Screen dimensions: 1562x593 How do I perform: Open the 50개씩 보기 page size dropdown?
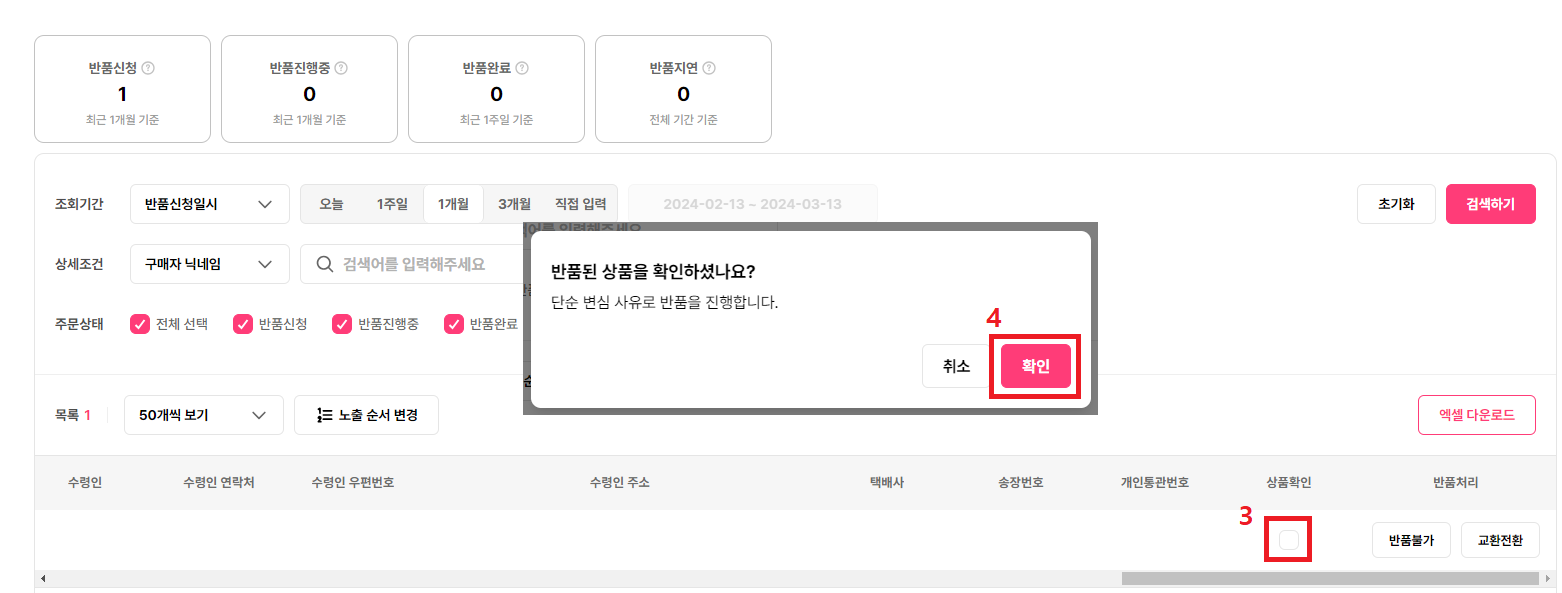click(204, 415)
